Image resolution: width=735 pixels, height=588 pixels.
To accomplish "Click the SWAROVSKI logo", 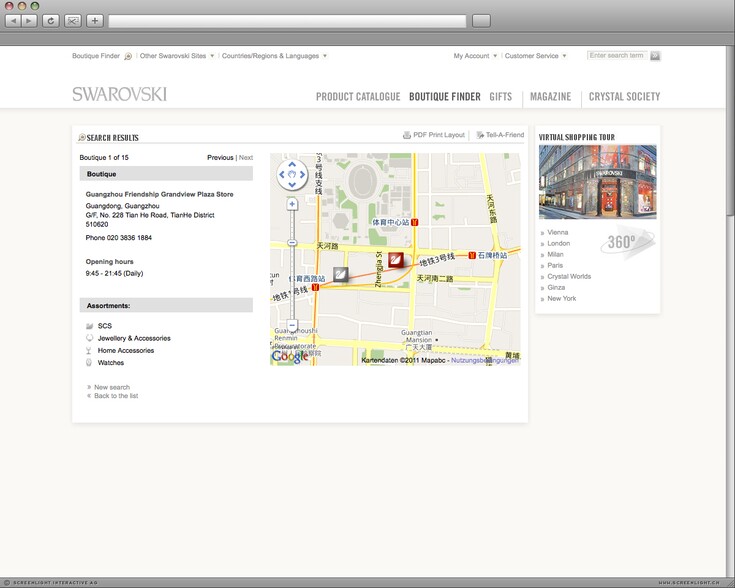I will coord(120,94).
